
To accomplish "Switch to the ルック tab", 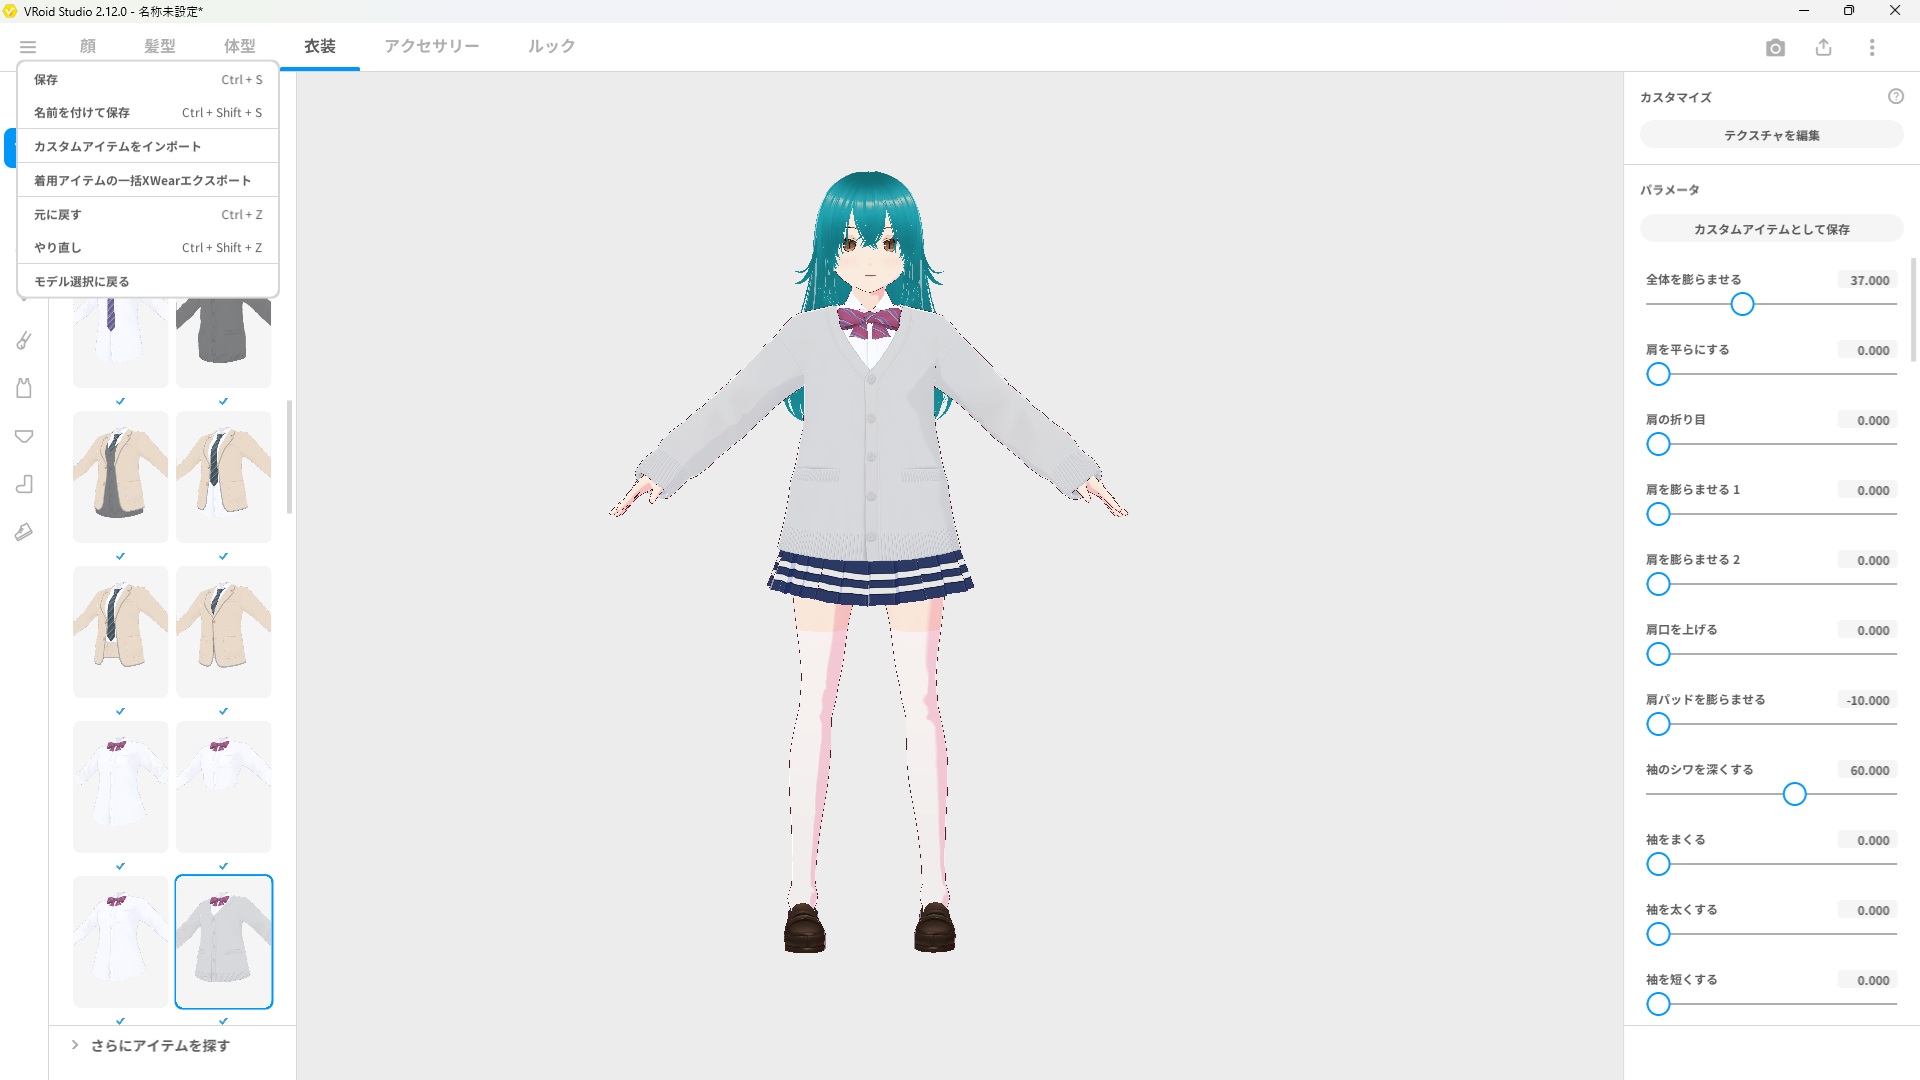I will 551,46.
